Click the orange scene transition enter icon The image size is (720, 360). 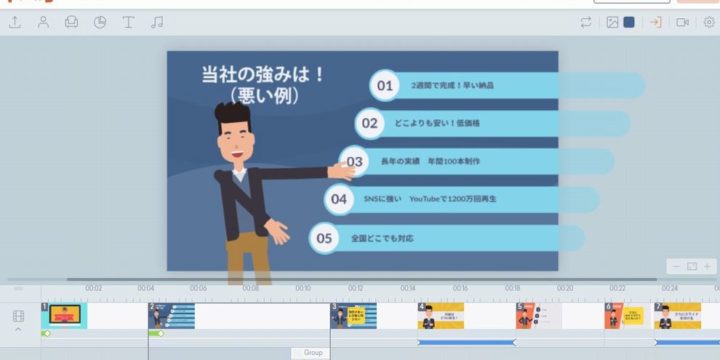point(655,22)
